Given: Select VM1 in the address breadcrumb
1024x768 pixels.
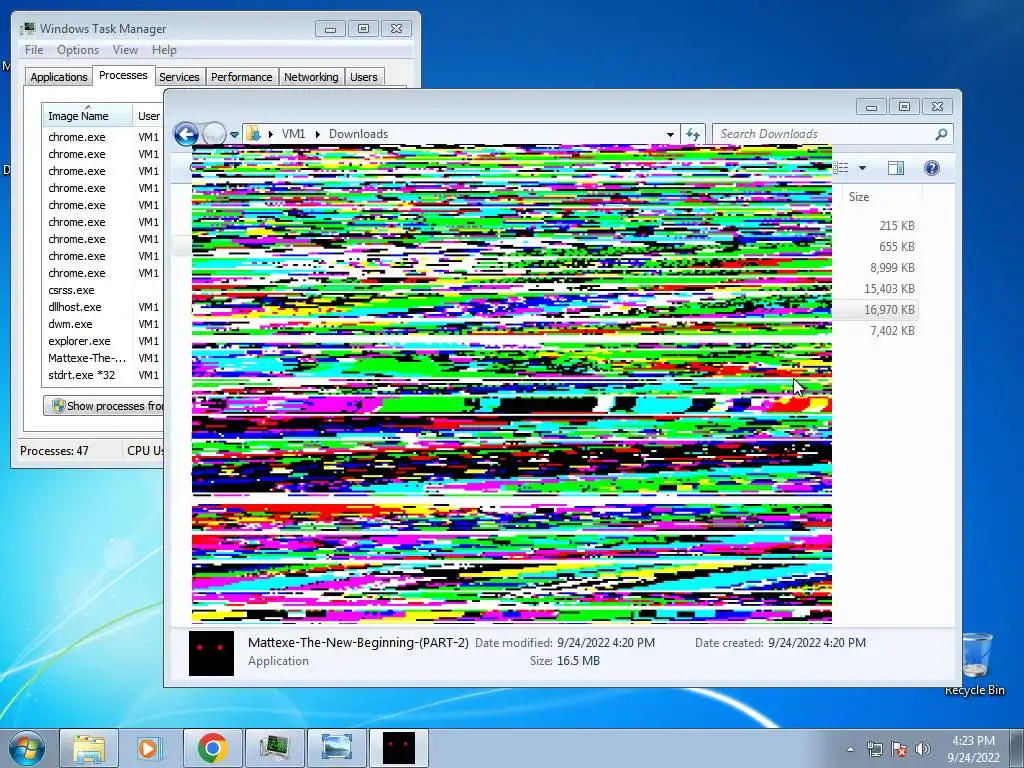Looking at the screenshot, I should [x=293, y=134].
